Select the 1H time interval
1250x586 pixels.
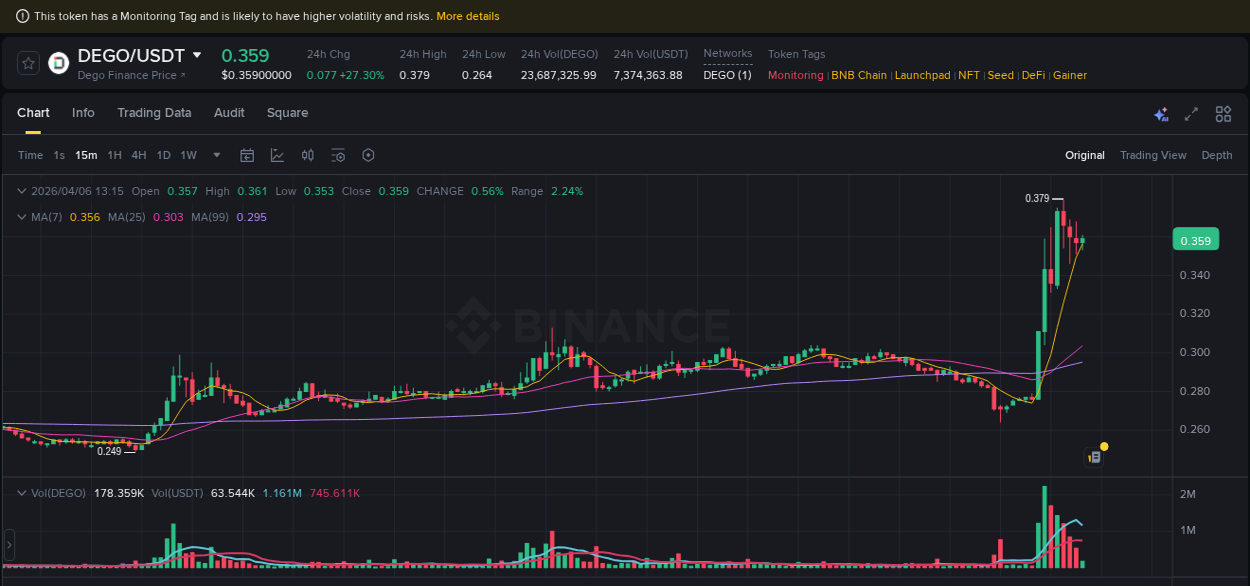(x=115, y=155)
